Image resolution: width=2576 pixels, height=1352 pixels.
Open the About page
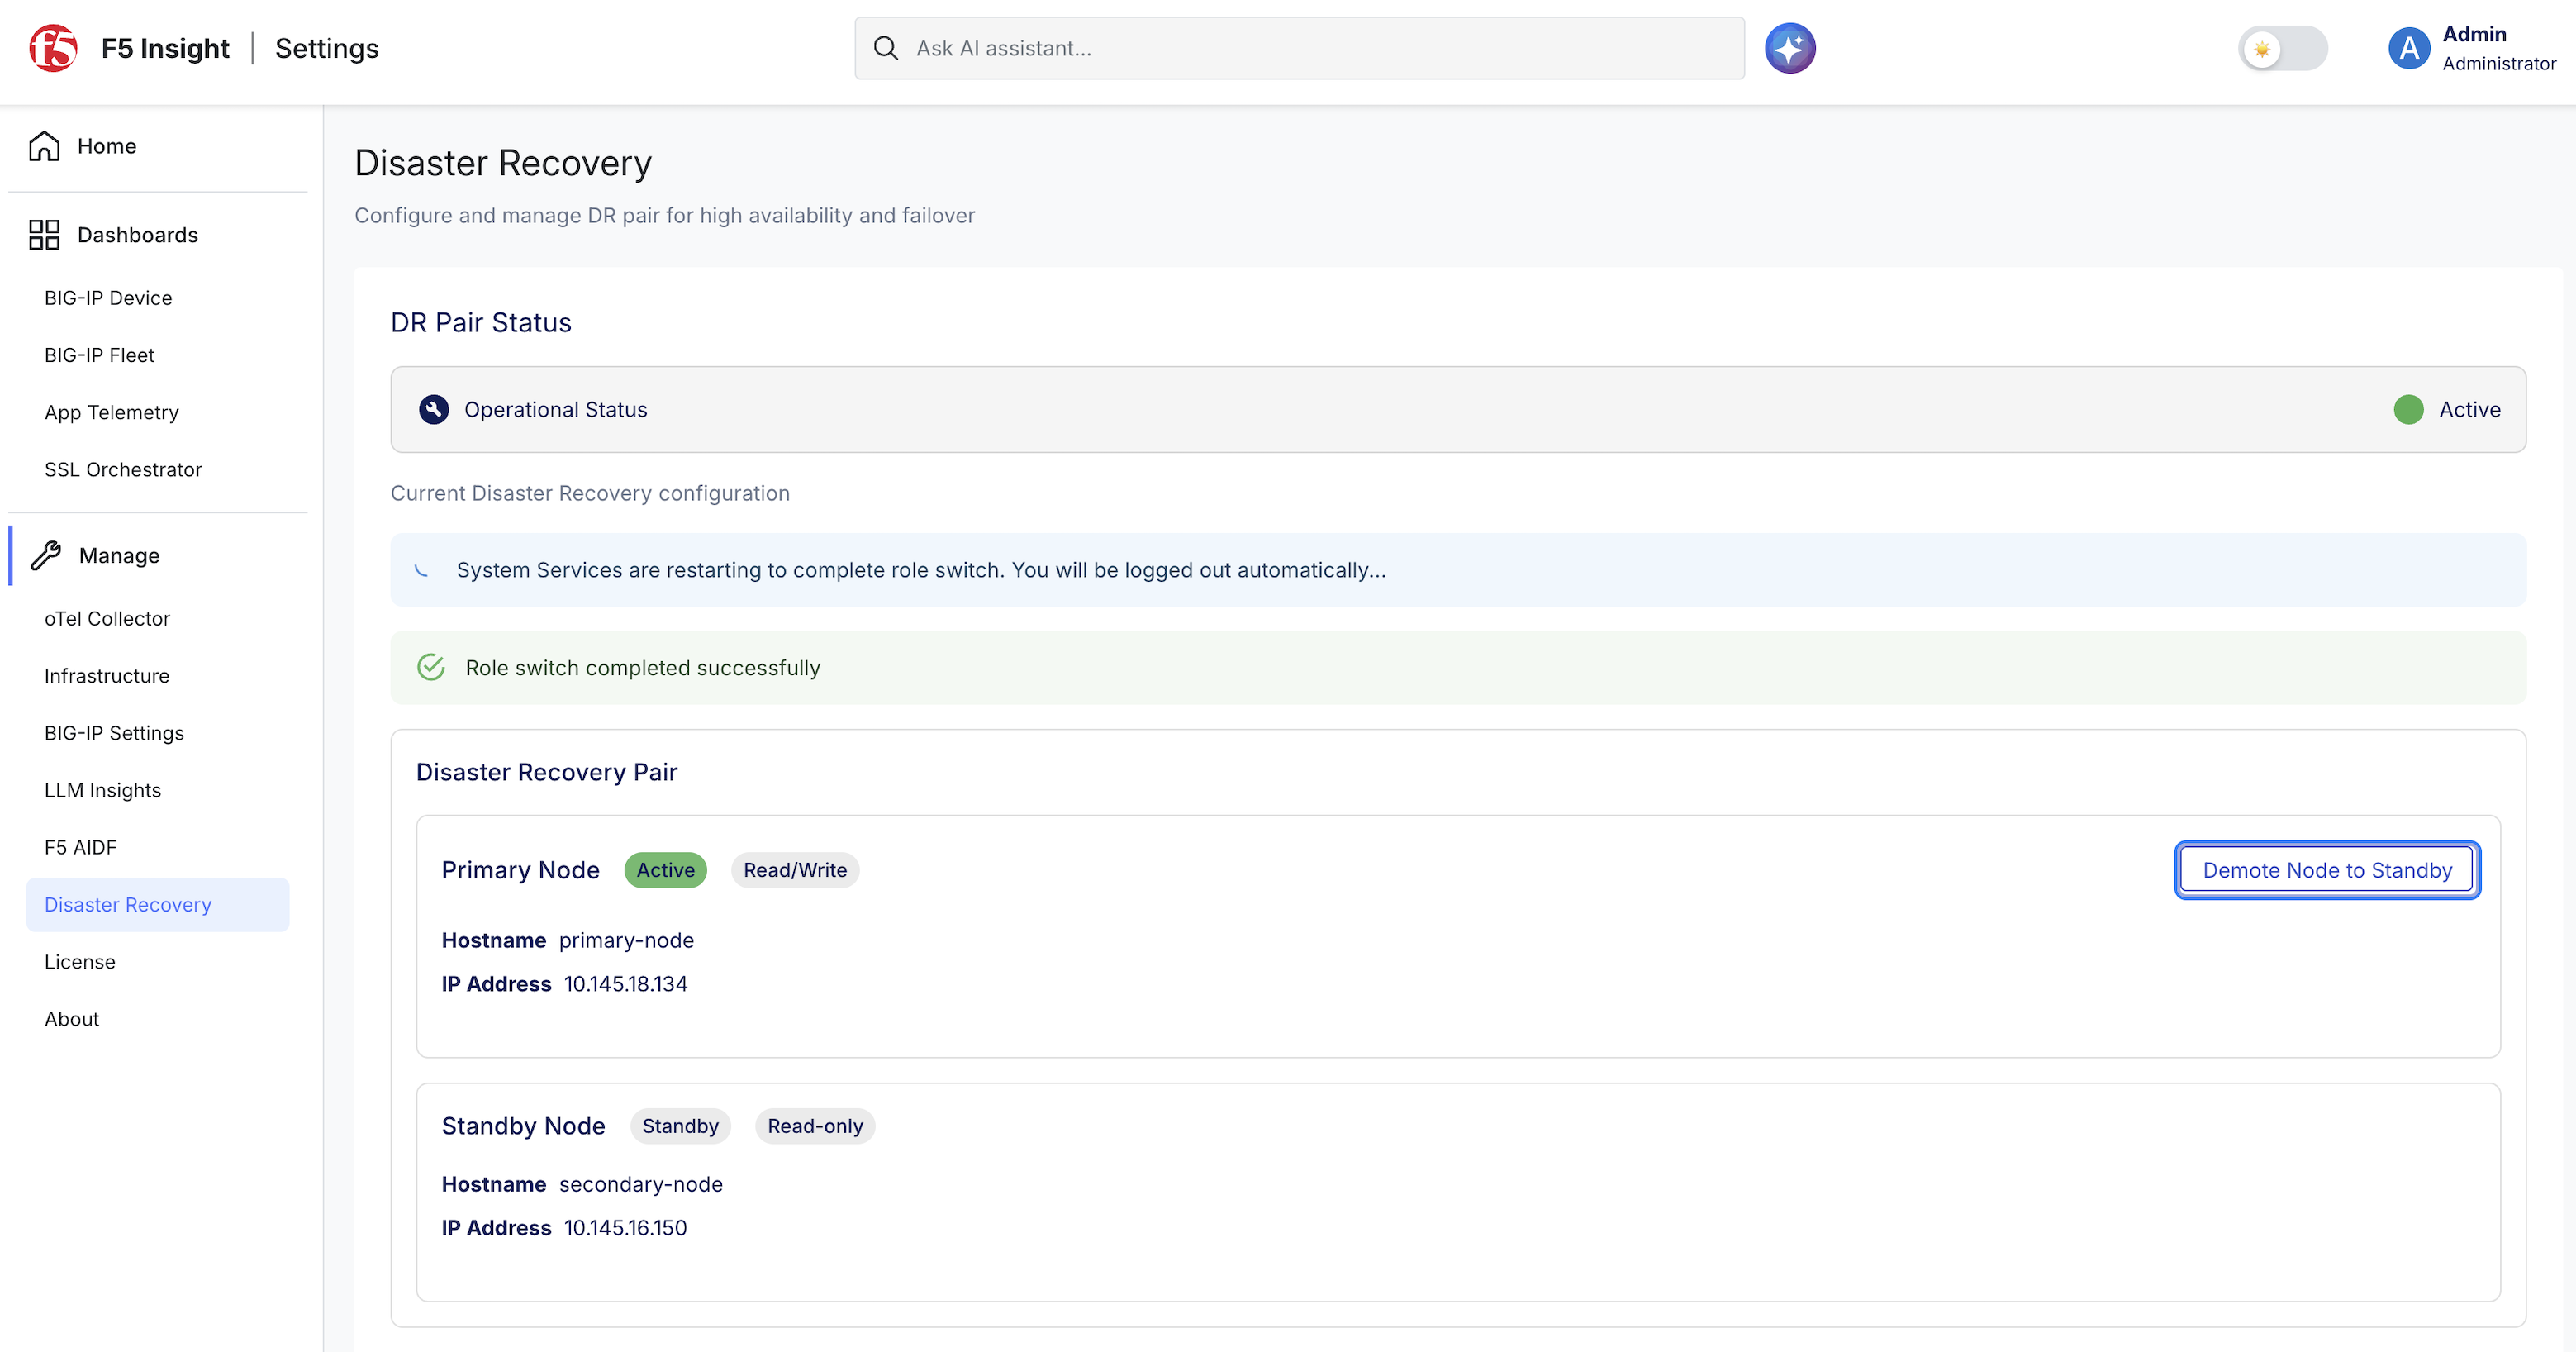pyautogui.click(x=71, y=1018)
